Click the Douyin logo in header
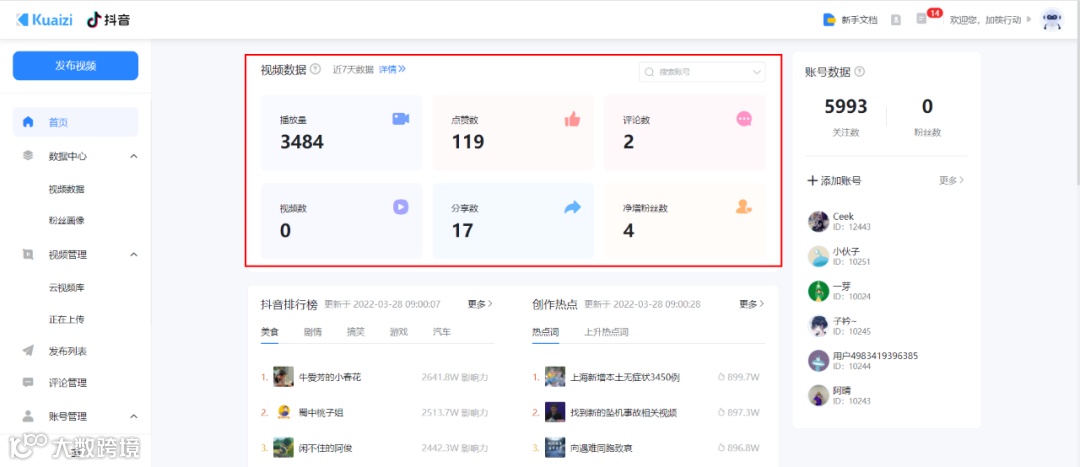This screenshot has width=1080, height=467. pos(109,19)
